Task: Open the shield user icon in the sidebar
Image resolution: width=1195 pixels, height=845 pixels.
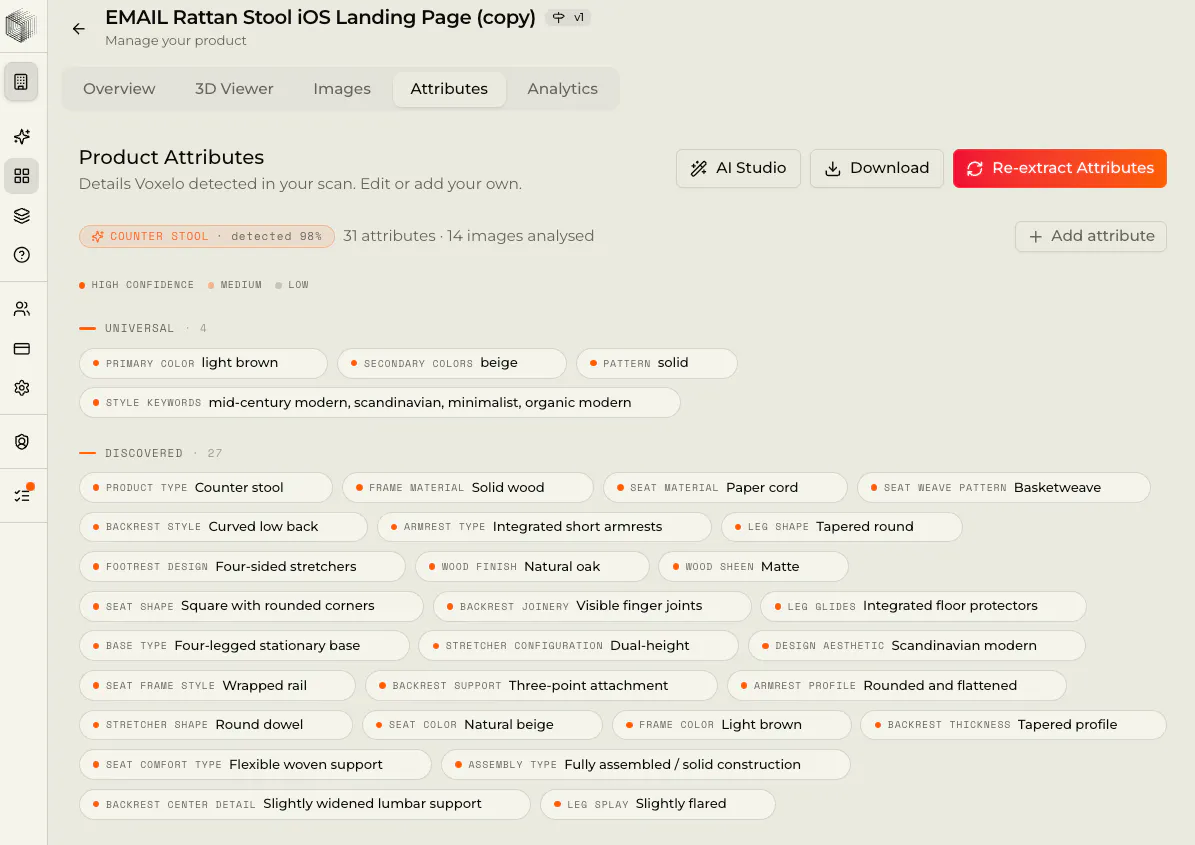Action: (21, 442)
